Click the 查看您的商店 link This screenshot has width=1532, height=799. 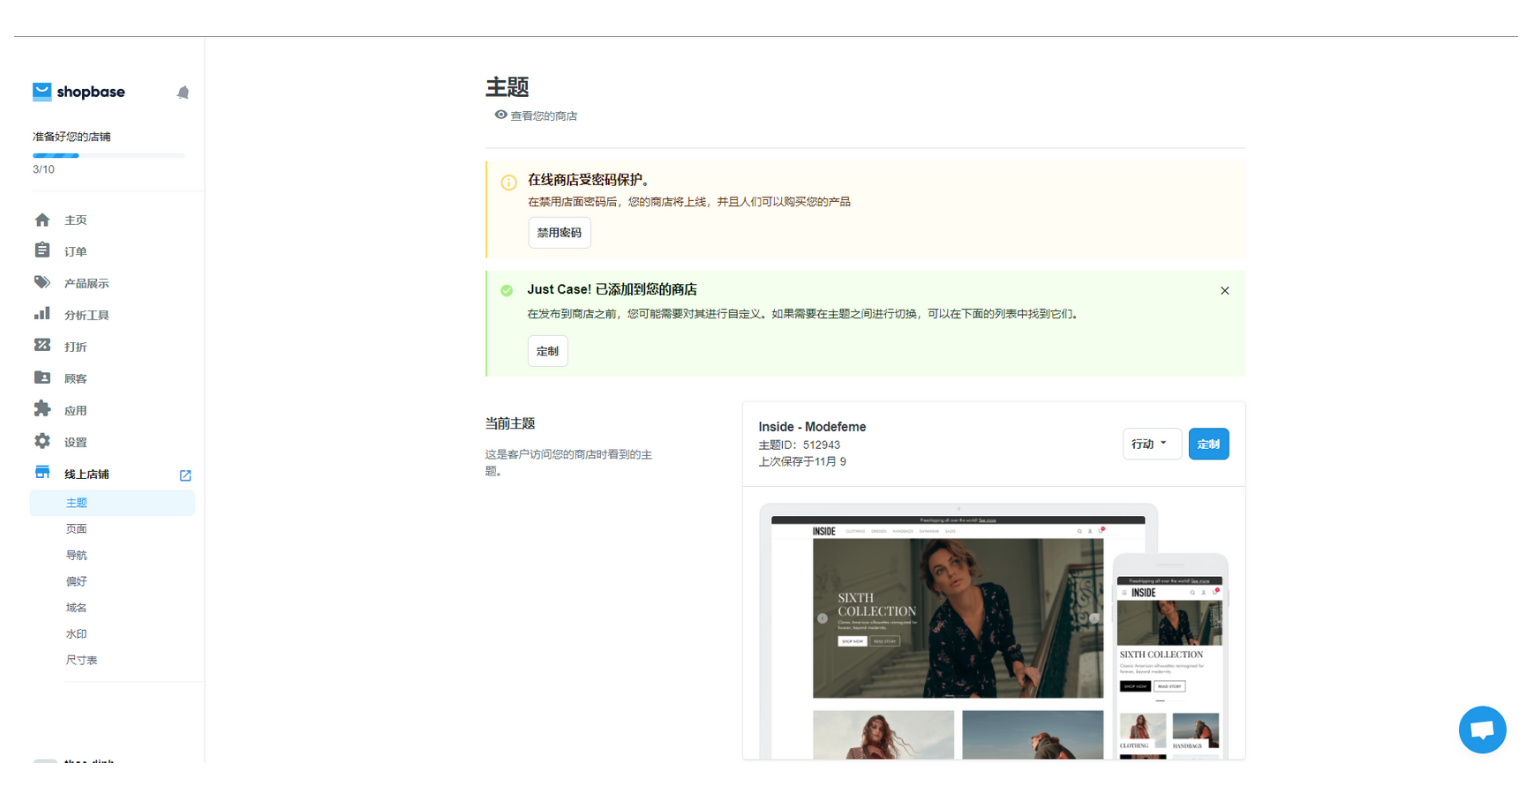pos(543,116)
